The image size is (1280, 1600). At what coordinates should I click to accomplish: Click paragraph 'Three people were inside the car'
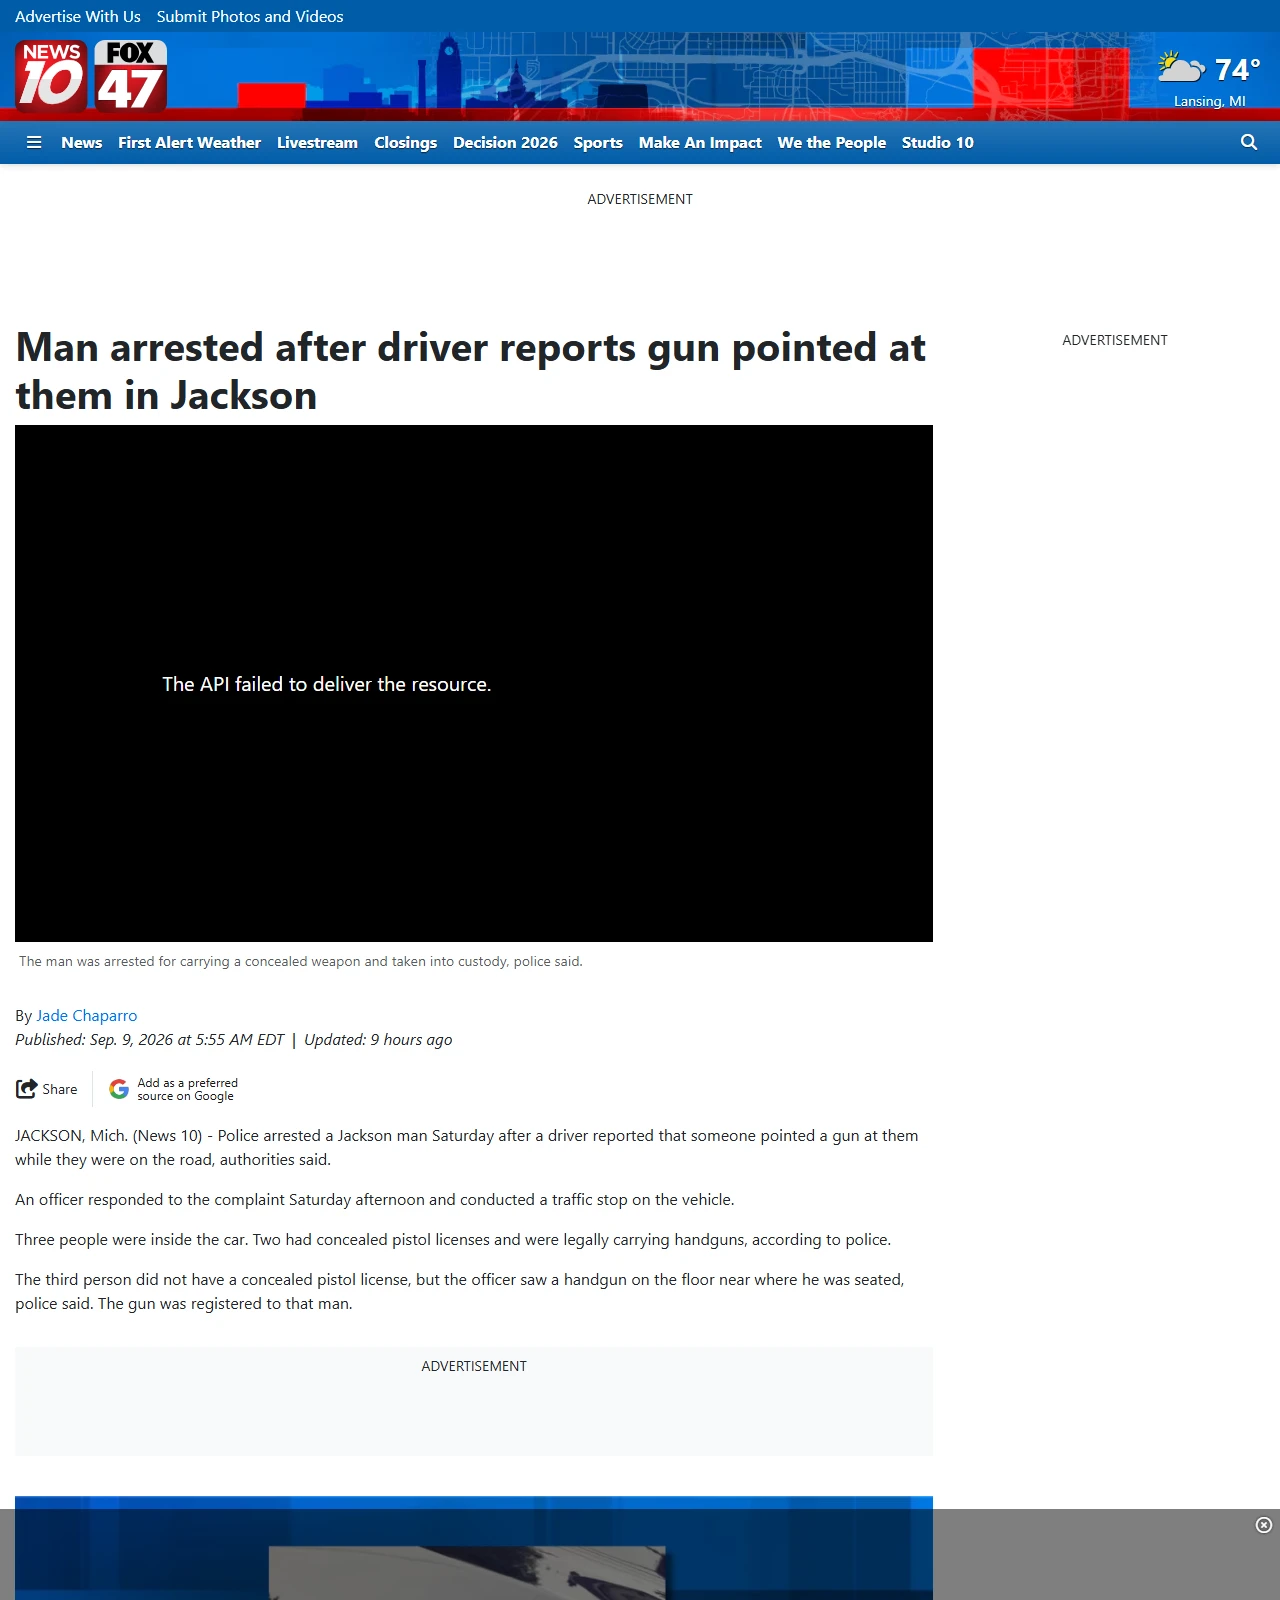coord(453,1239)
